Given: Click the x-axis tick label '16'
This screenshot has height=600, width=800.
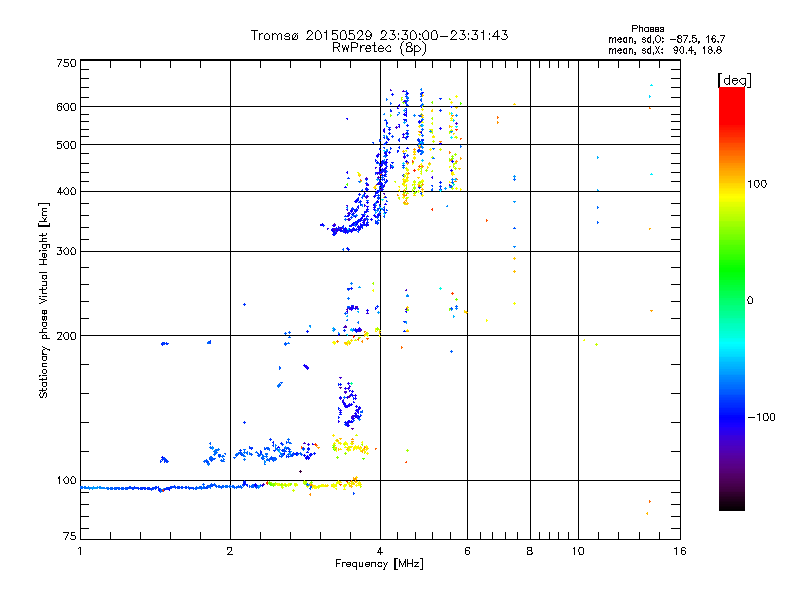Looking at the screenshot, I should 680,551.
